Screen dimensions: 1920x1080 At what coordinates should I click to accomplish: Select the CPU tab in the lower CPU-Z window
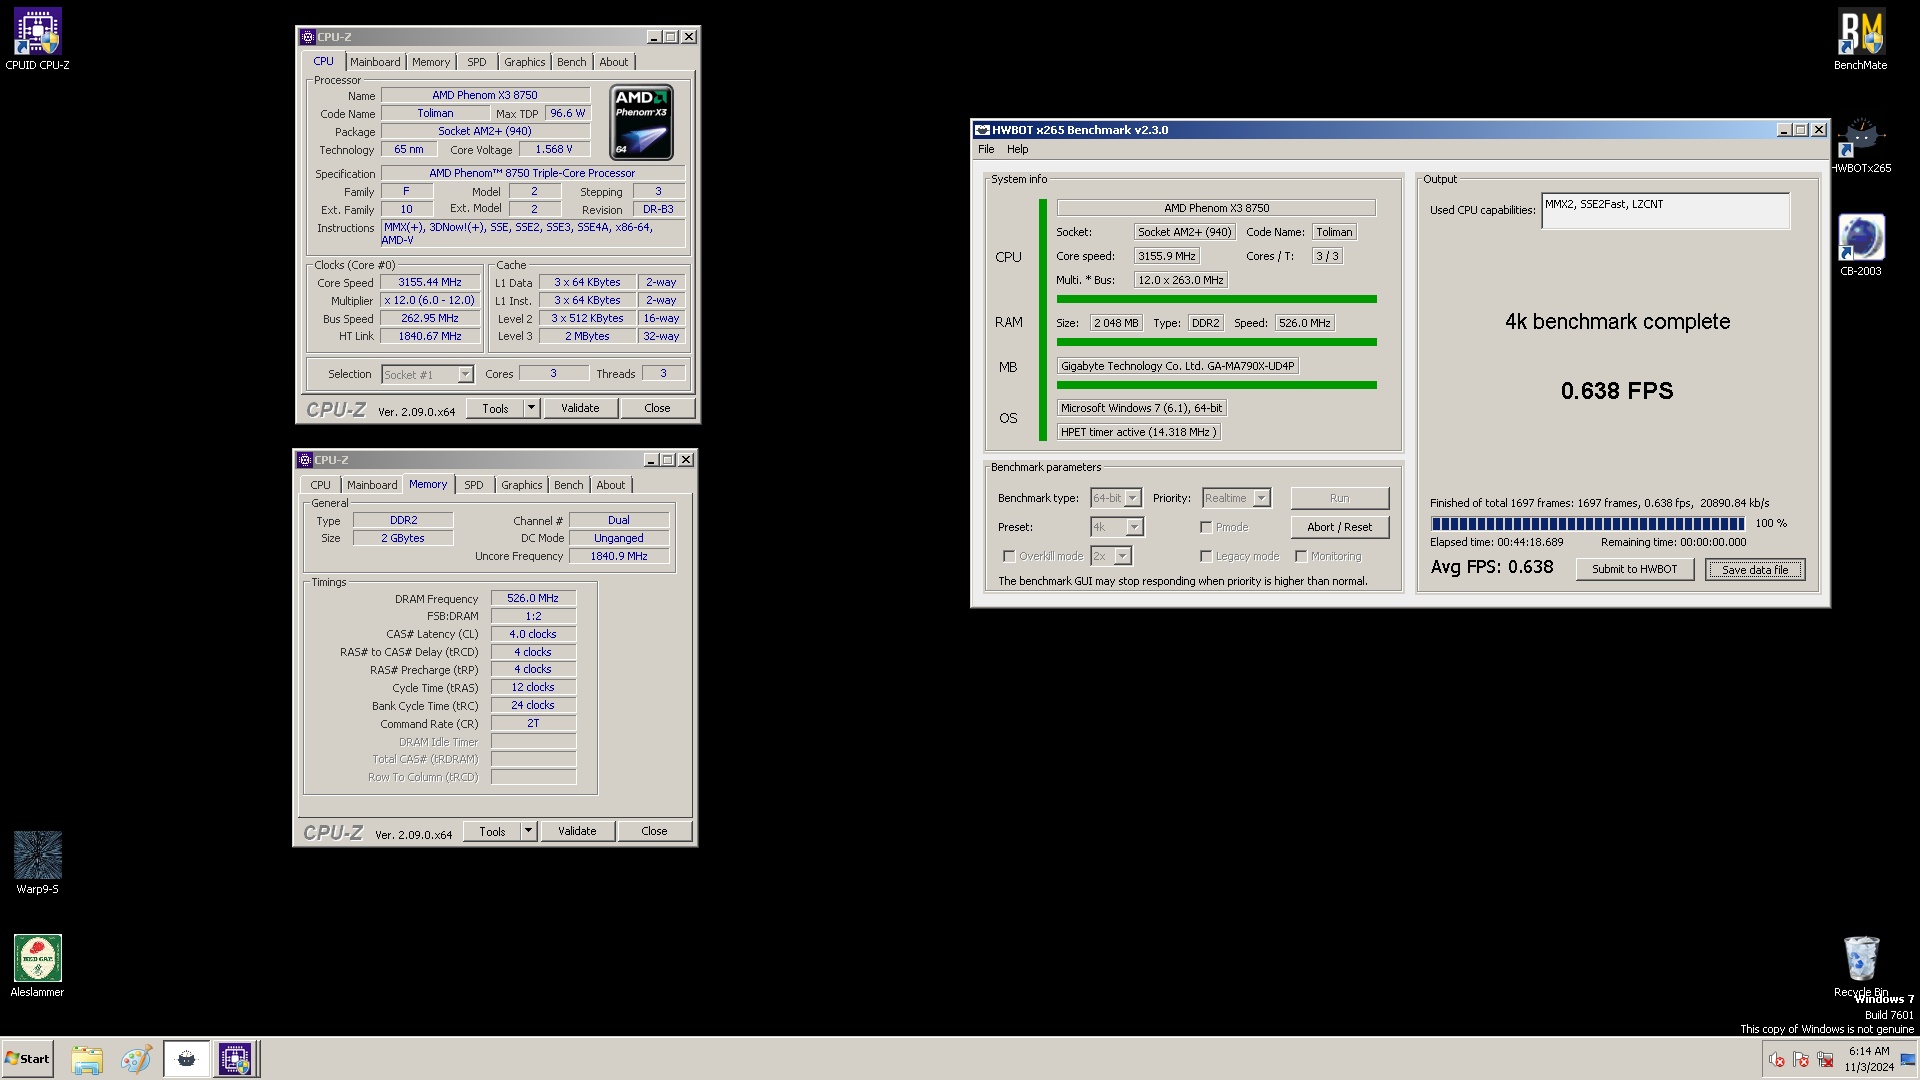(x=320, y=485)
